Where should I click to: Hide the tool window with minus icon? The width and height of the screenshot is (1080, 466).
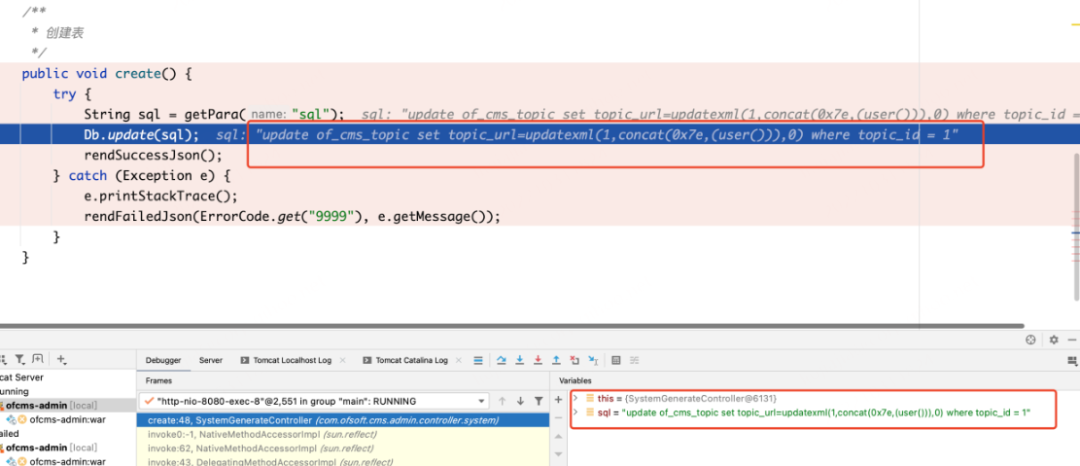pos(1072,339)
